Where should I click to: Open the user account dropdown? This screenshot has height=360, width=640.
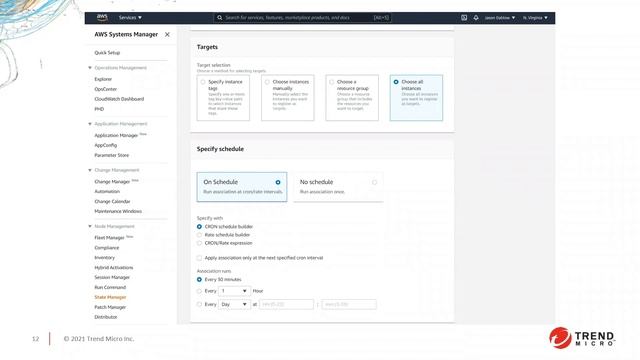point(500,18)
